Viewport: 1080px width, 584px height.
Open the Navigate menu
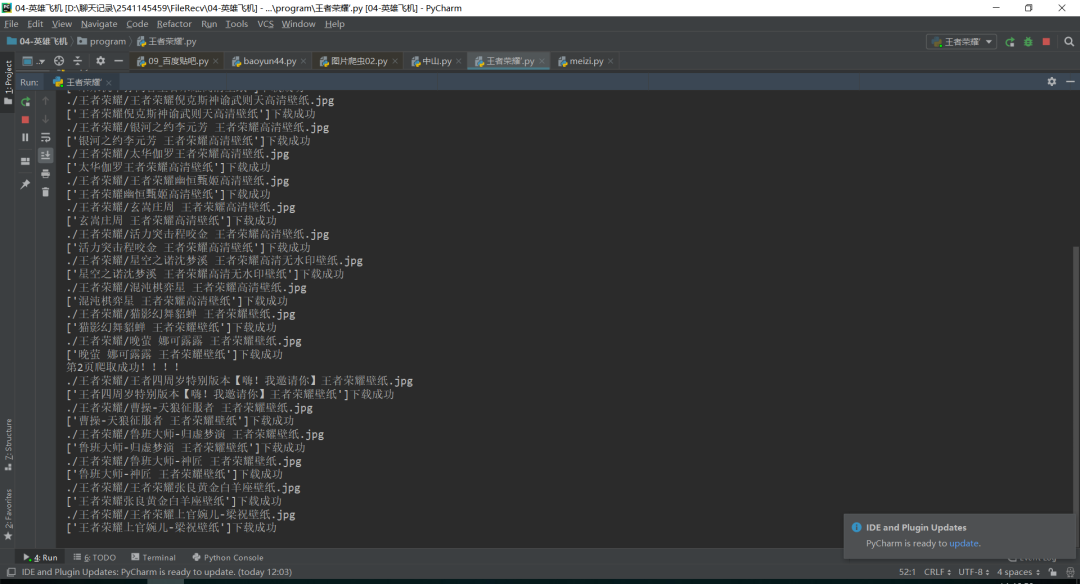(99, 24)
